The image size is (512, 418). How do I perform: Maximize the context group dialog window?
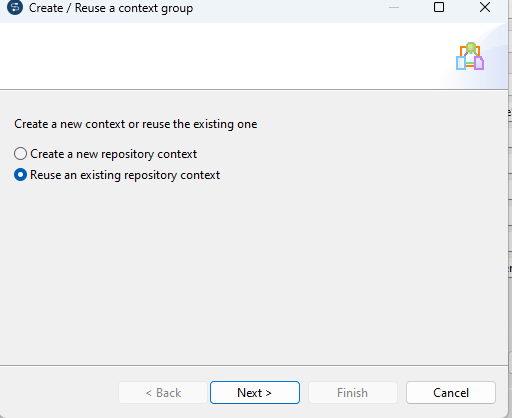[439, 7]
